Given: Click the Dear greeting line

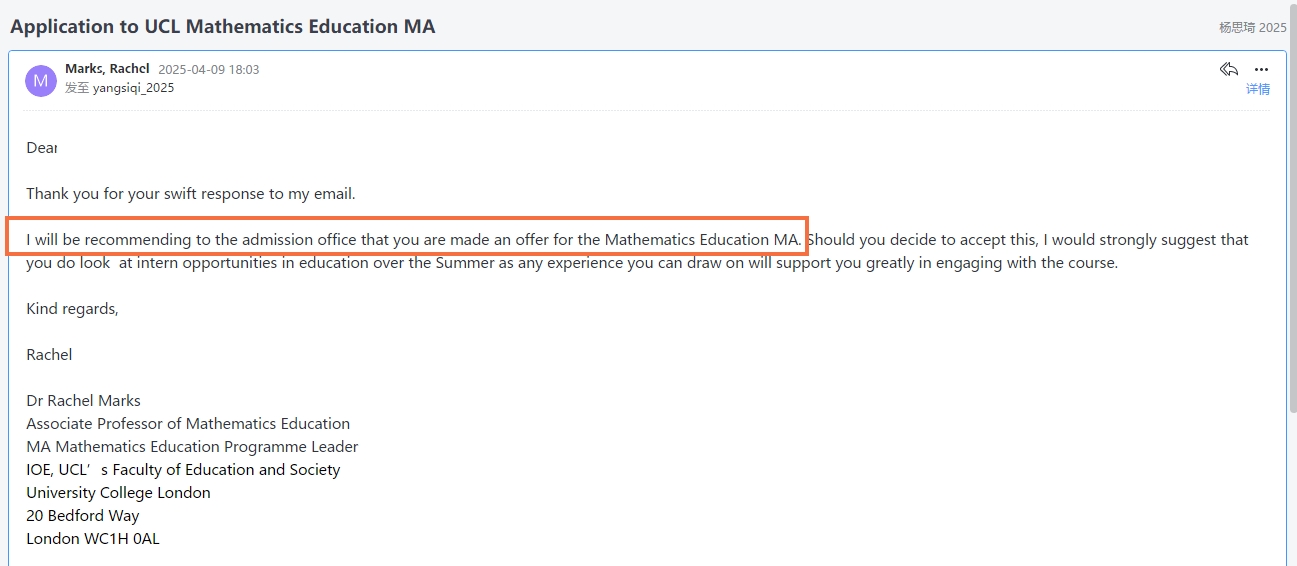Looking at the screenshot, I should 42,148.
